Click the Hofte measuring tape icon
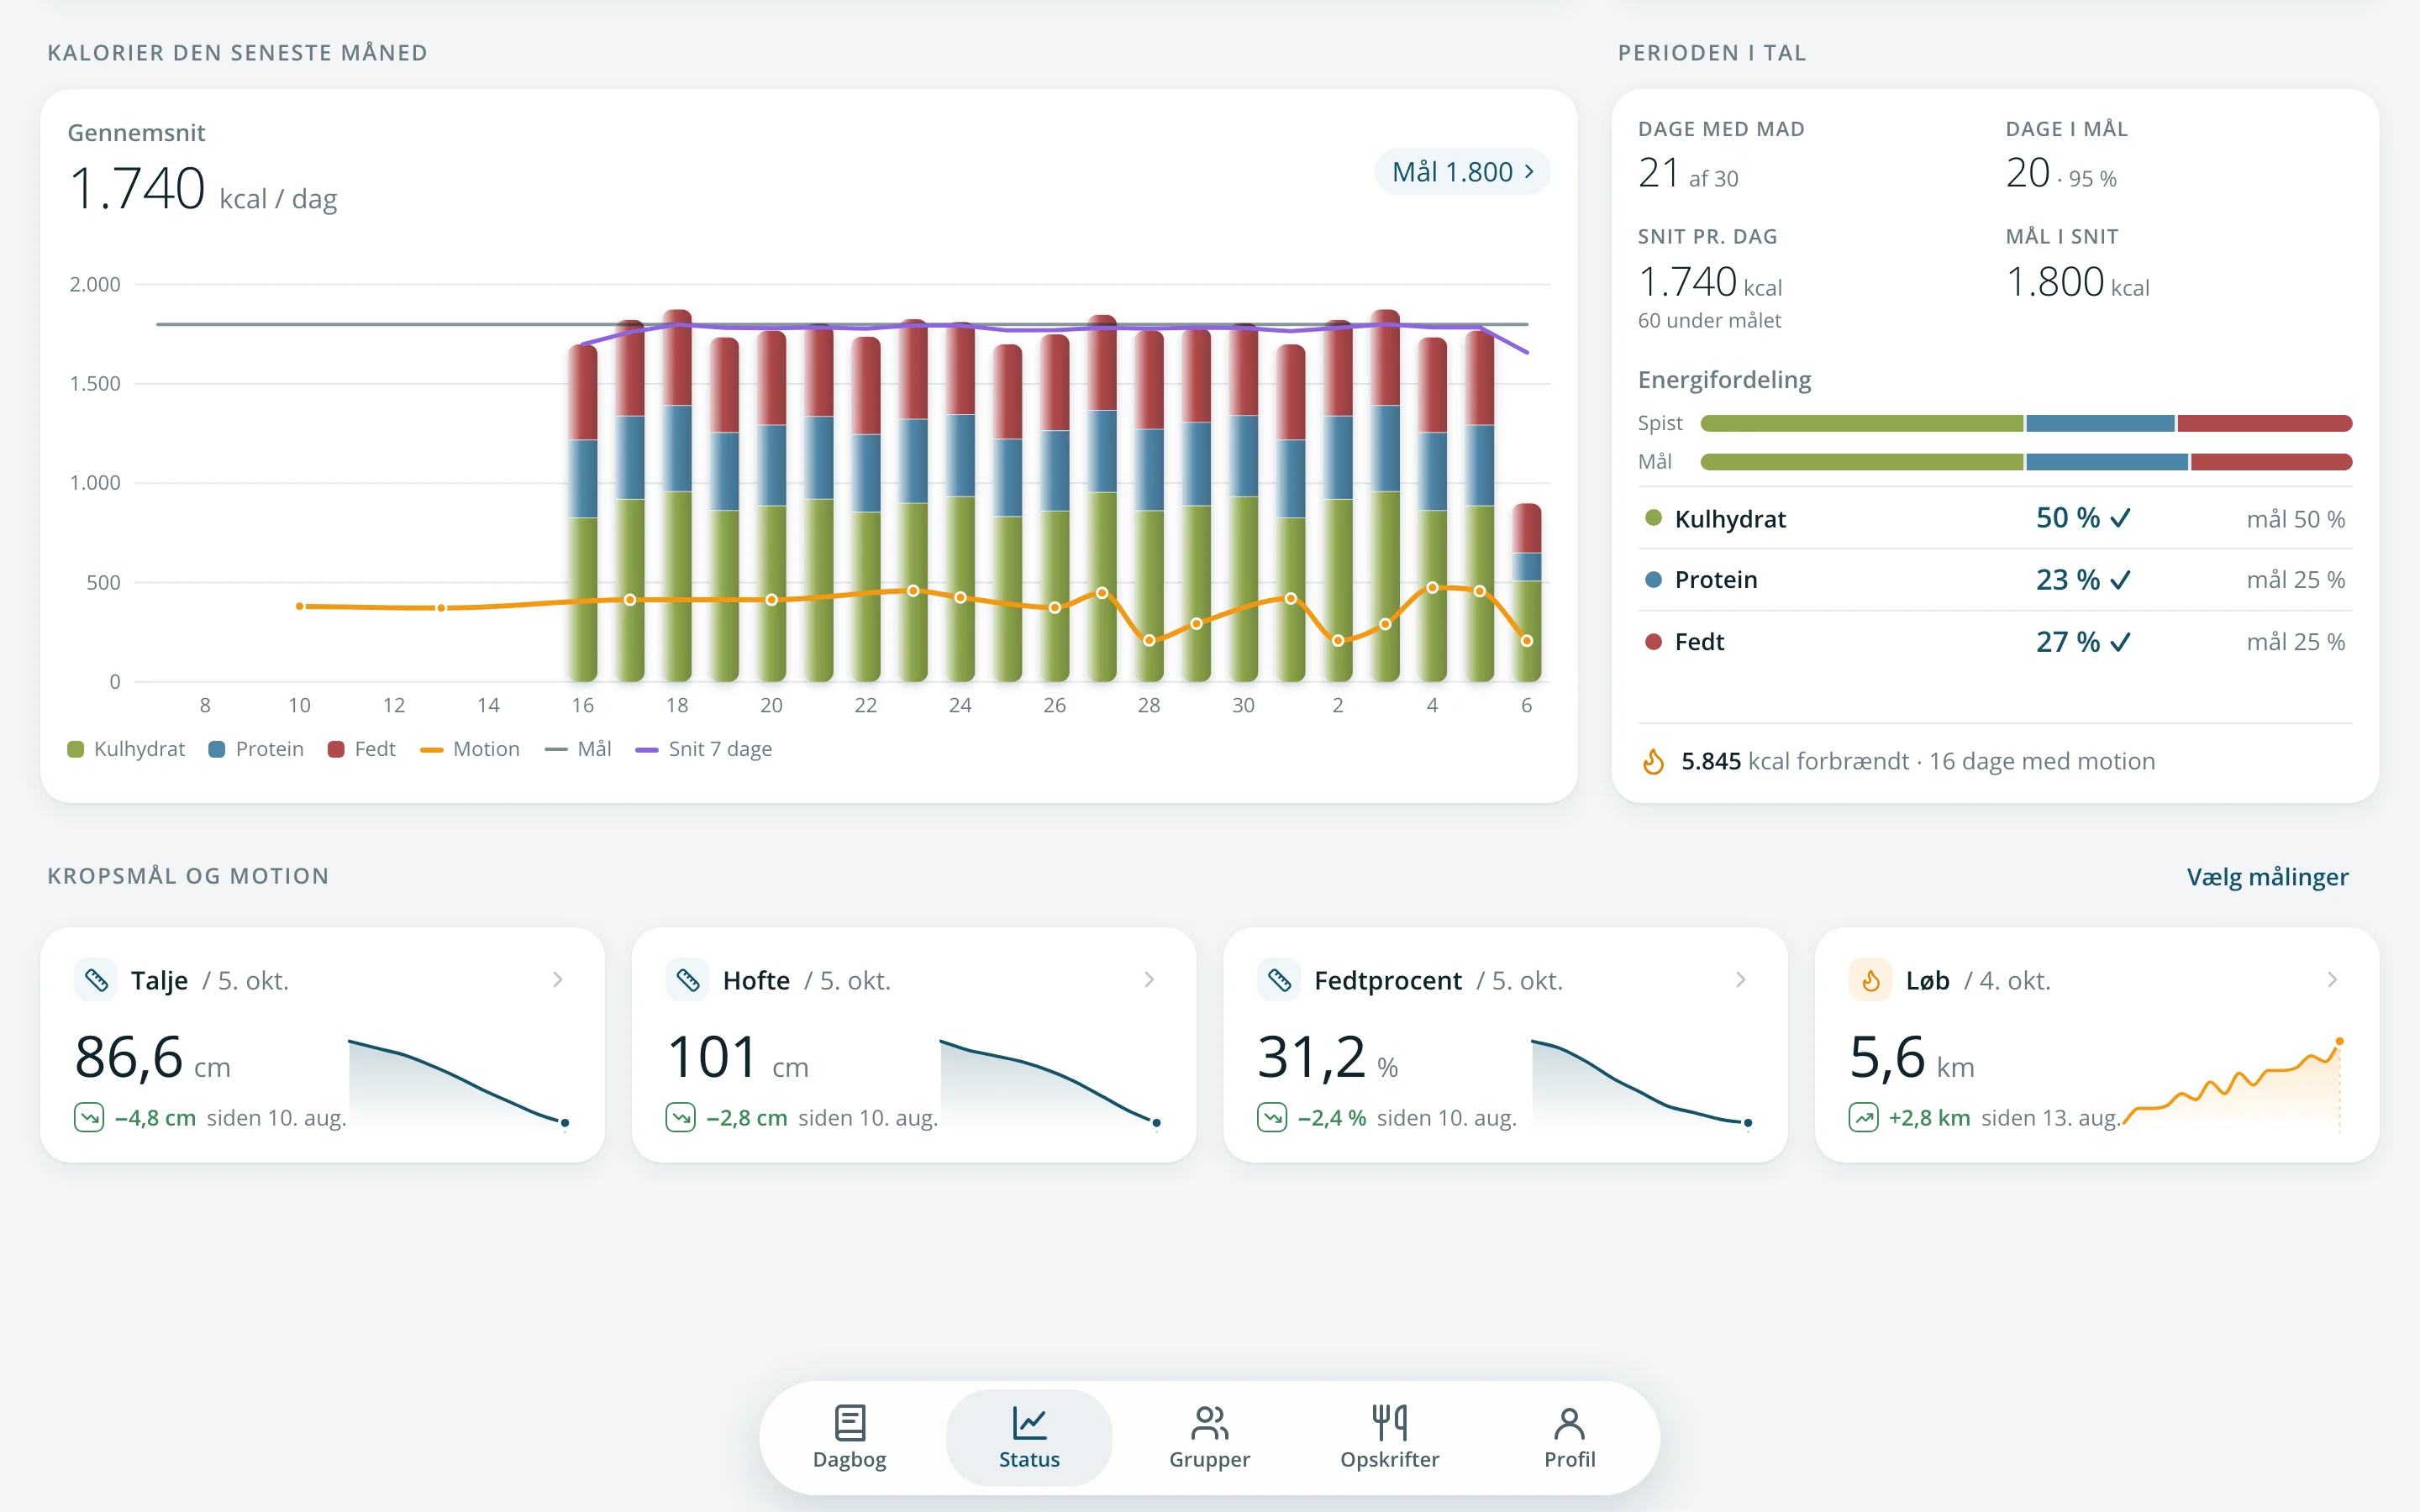The width and height of the screenshot is (2420, 1512). 687,980
